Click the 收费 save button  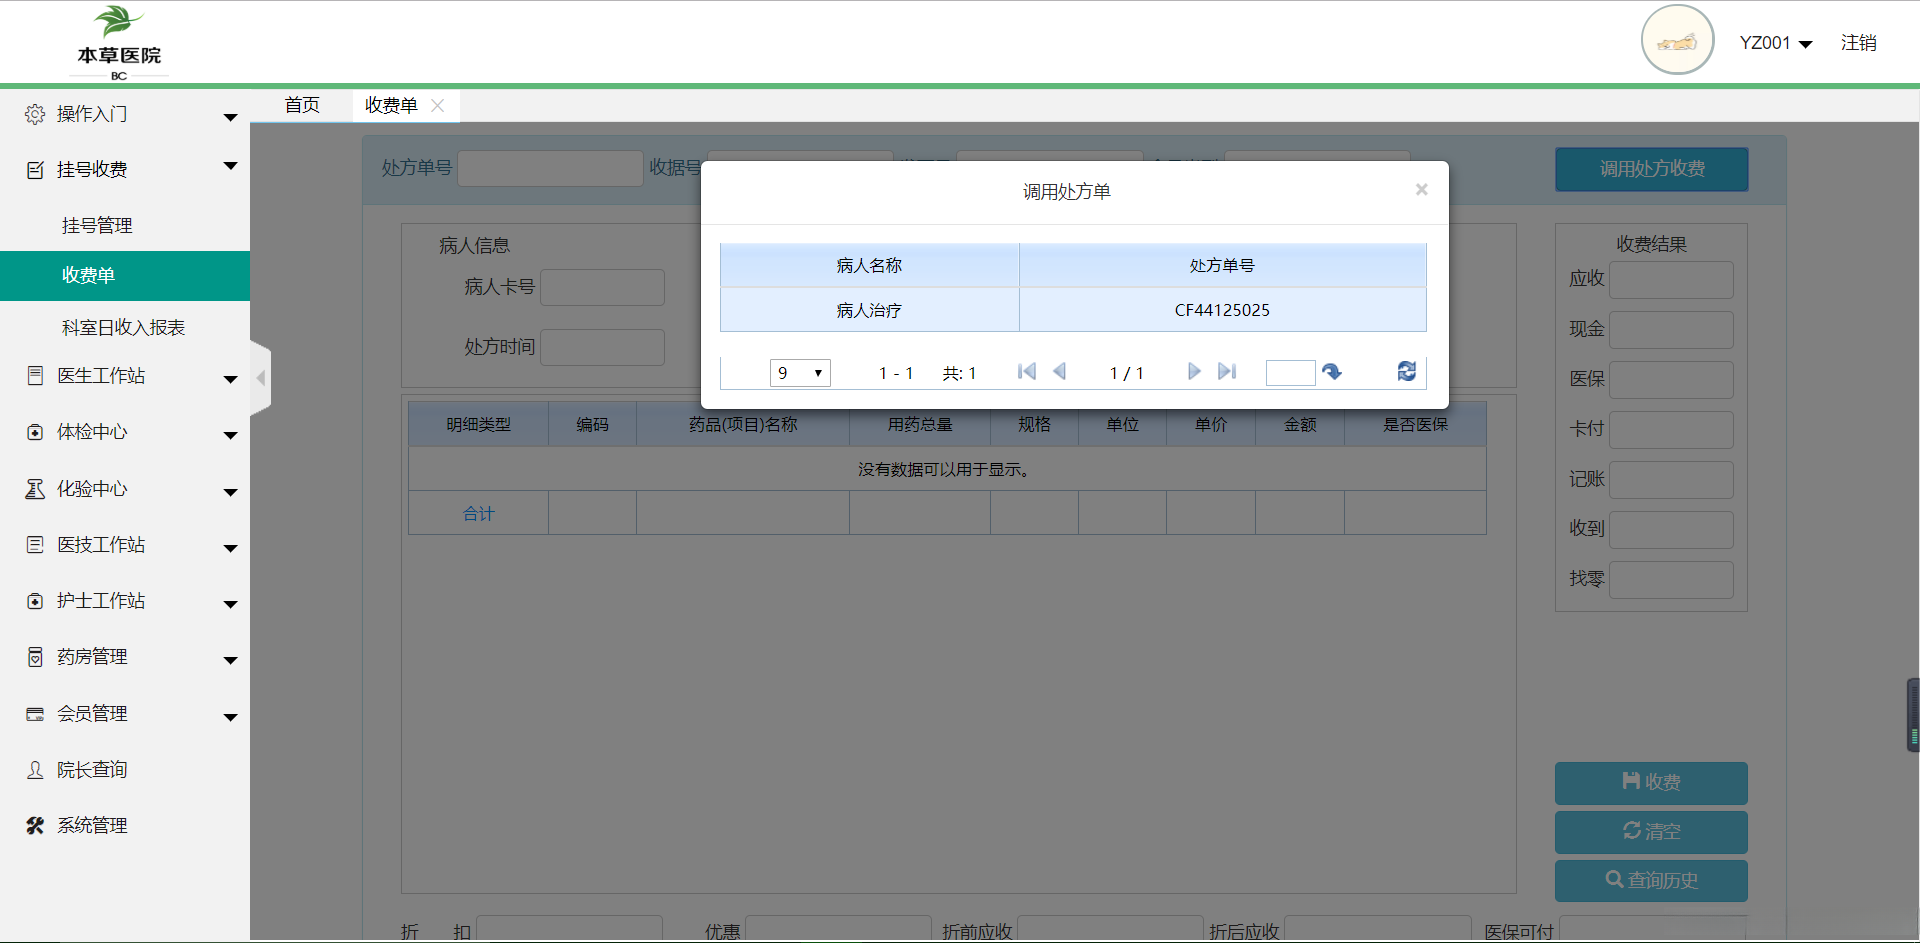click(1651, 783)
